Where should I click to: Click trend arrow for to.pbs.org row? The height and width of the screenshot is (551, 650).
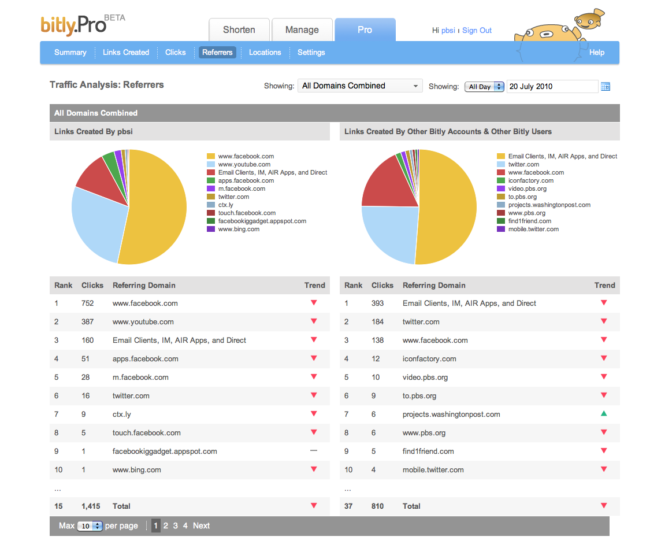coord(604,395)
